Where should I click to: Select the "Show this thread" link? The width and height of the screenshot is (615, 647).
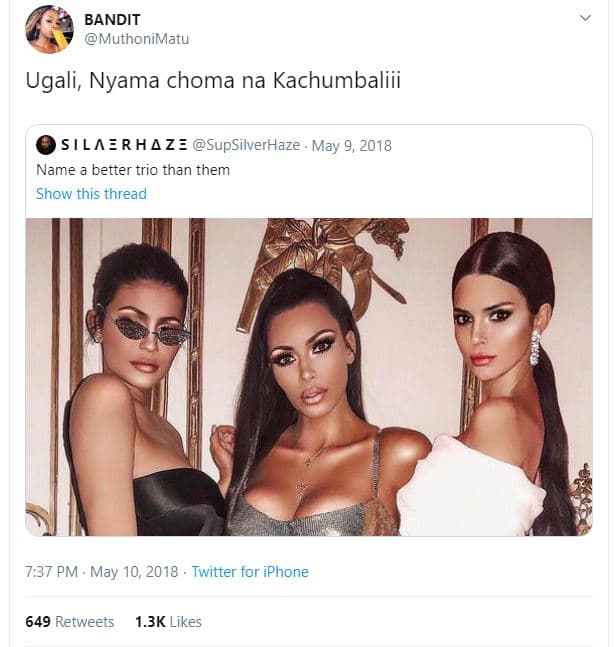click(91, 194)
